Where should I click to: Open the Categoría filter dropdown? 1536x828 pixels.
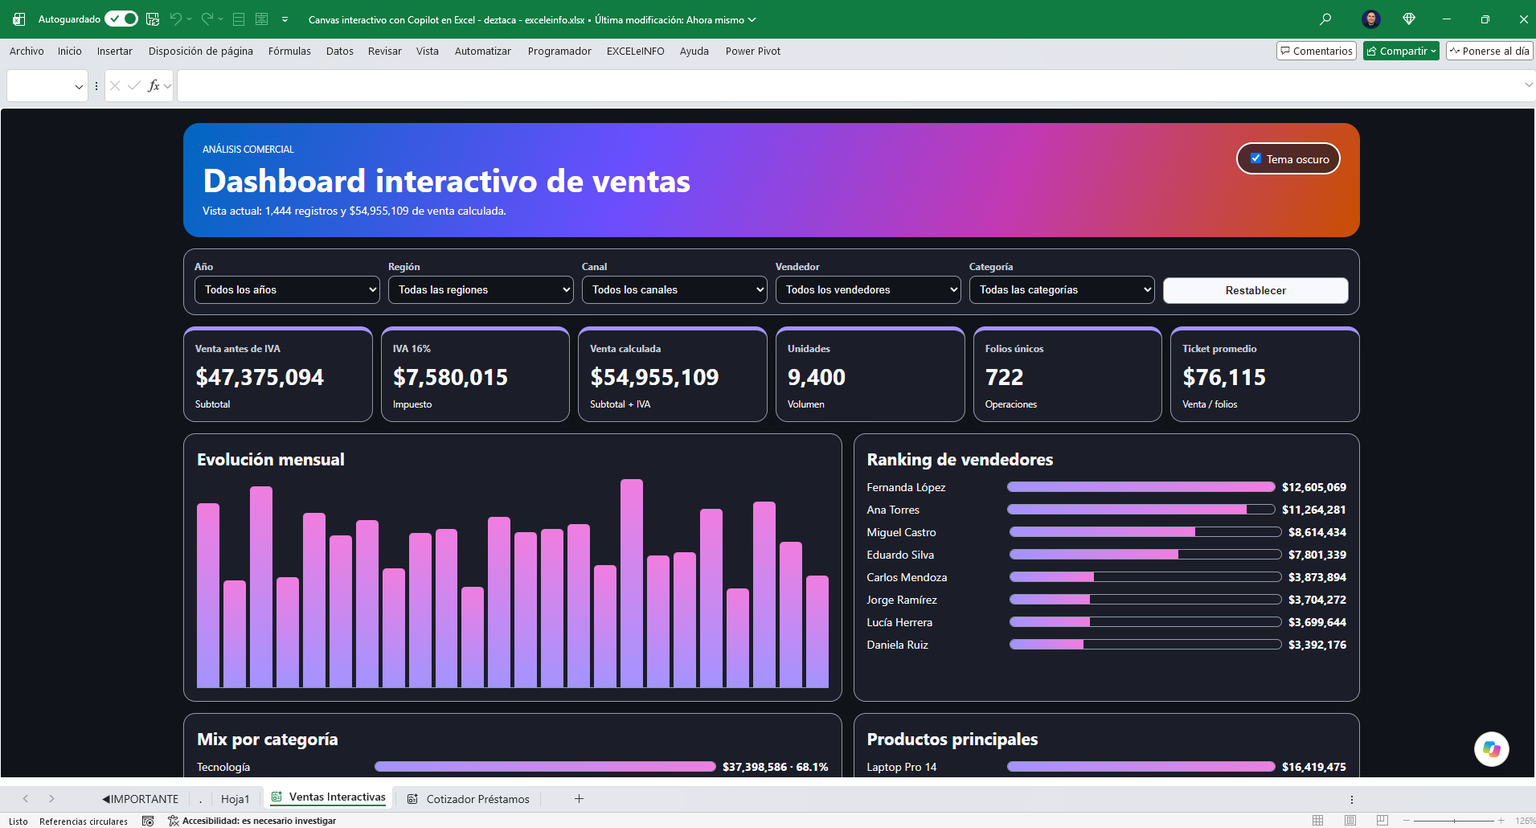click(x=1062, y=290)
